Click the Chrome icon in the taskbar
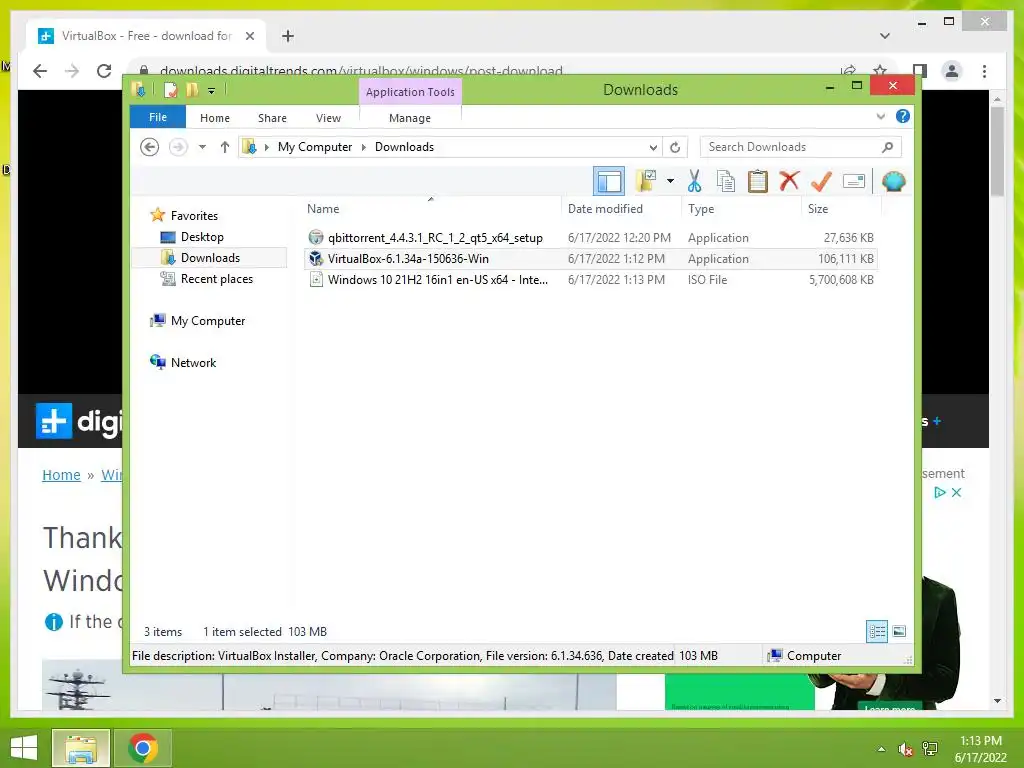Image resolution: width=1024 pixels, height=768 pixels. (143, 748)
